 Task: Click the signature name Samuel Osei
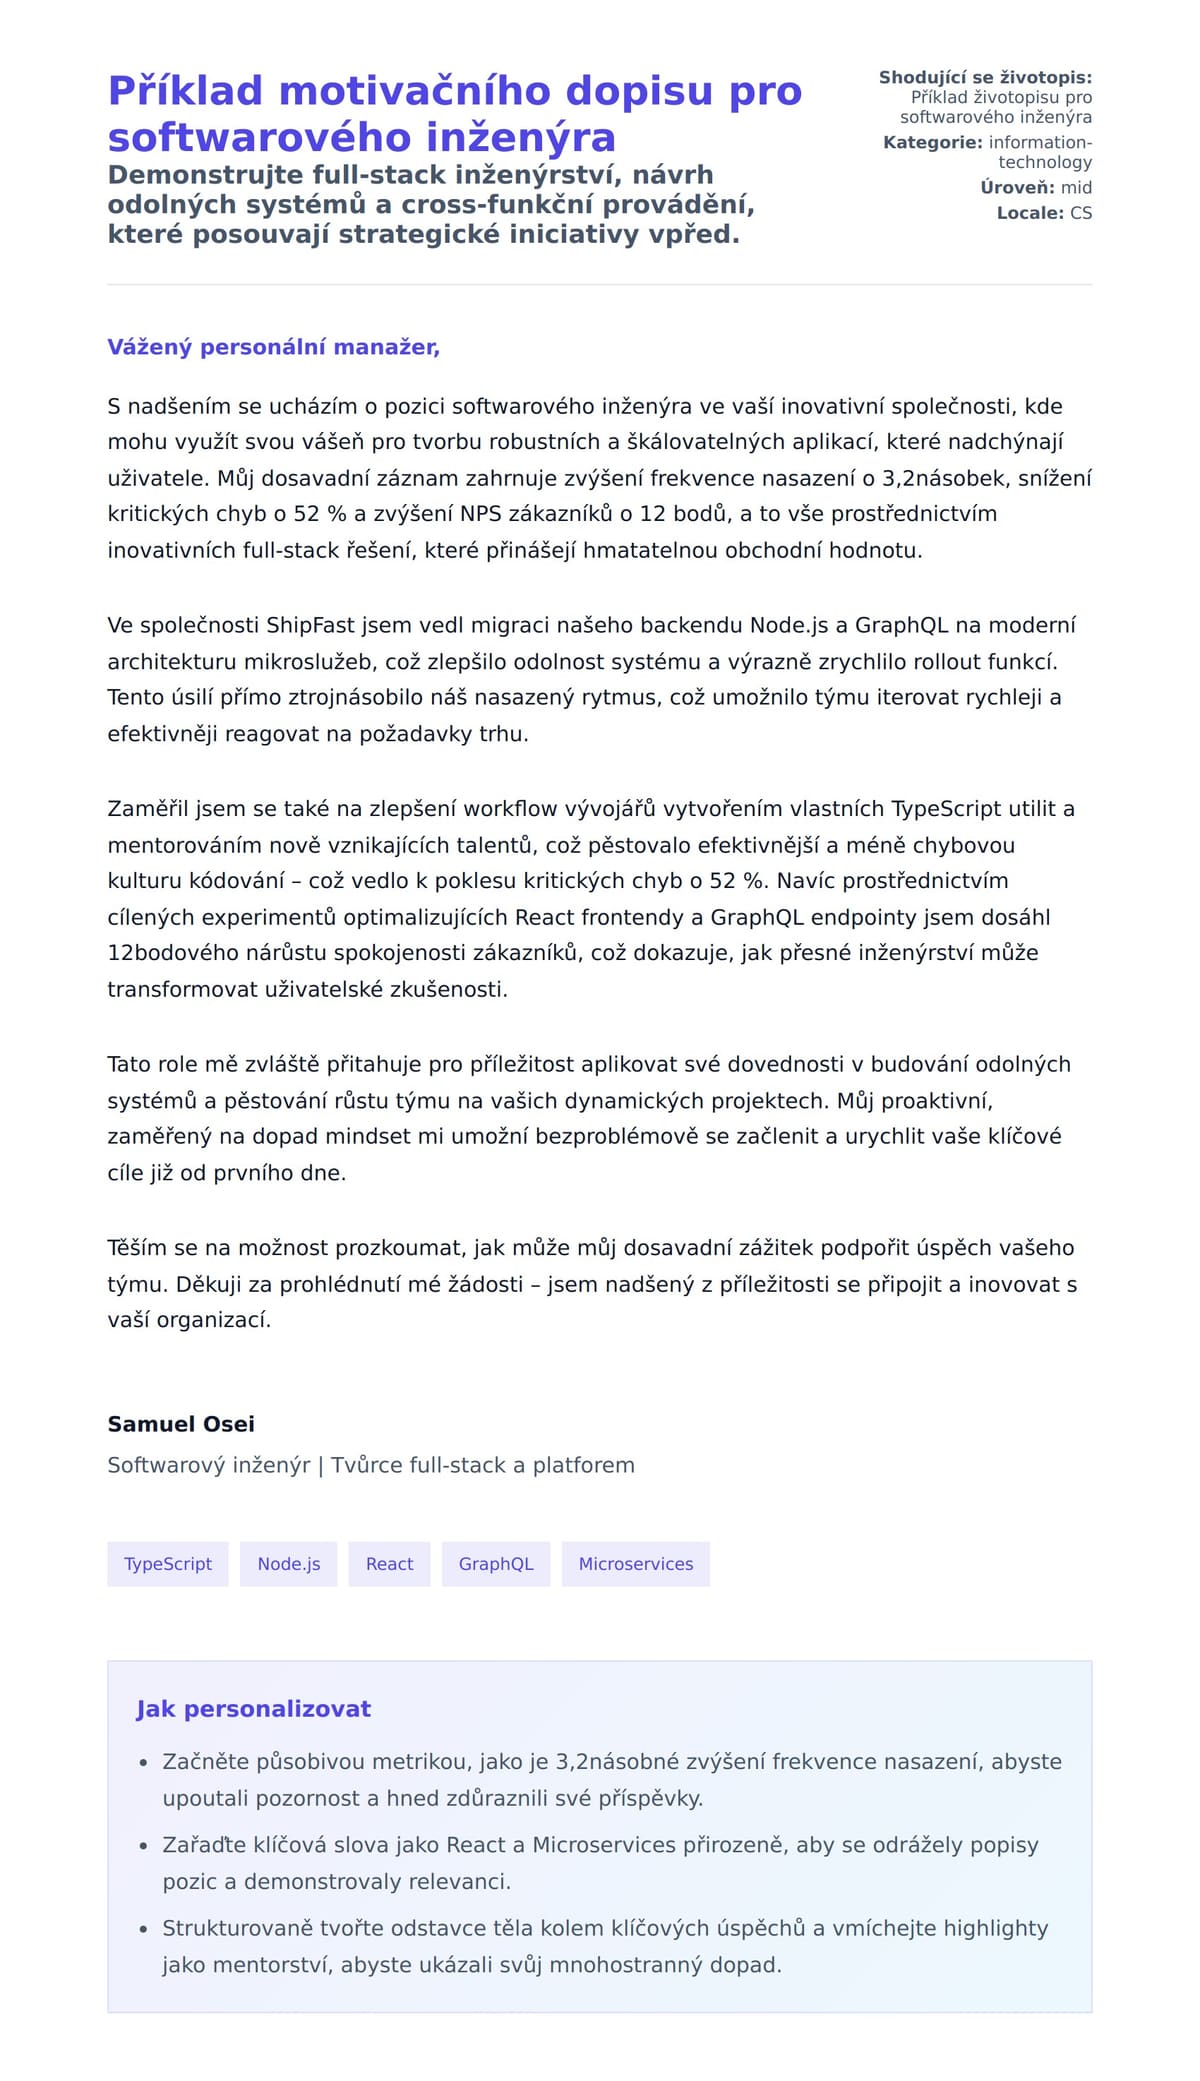(181, 1424)
